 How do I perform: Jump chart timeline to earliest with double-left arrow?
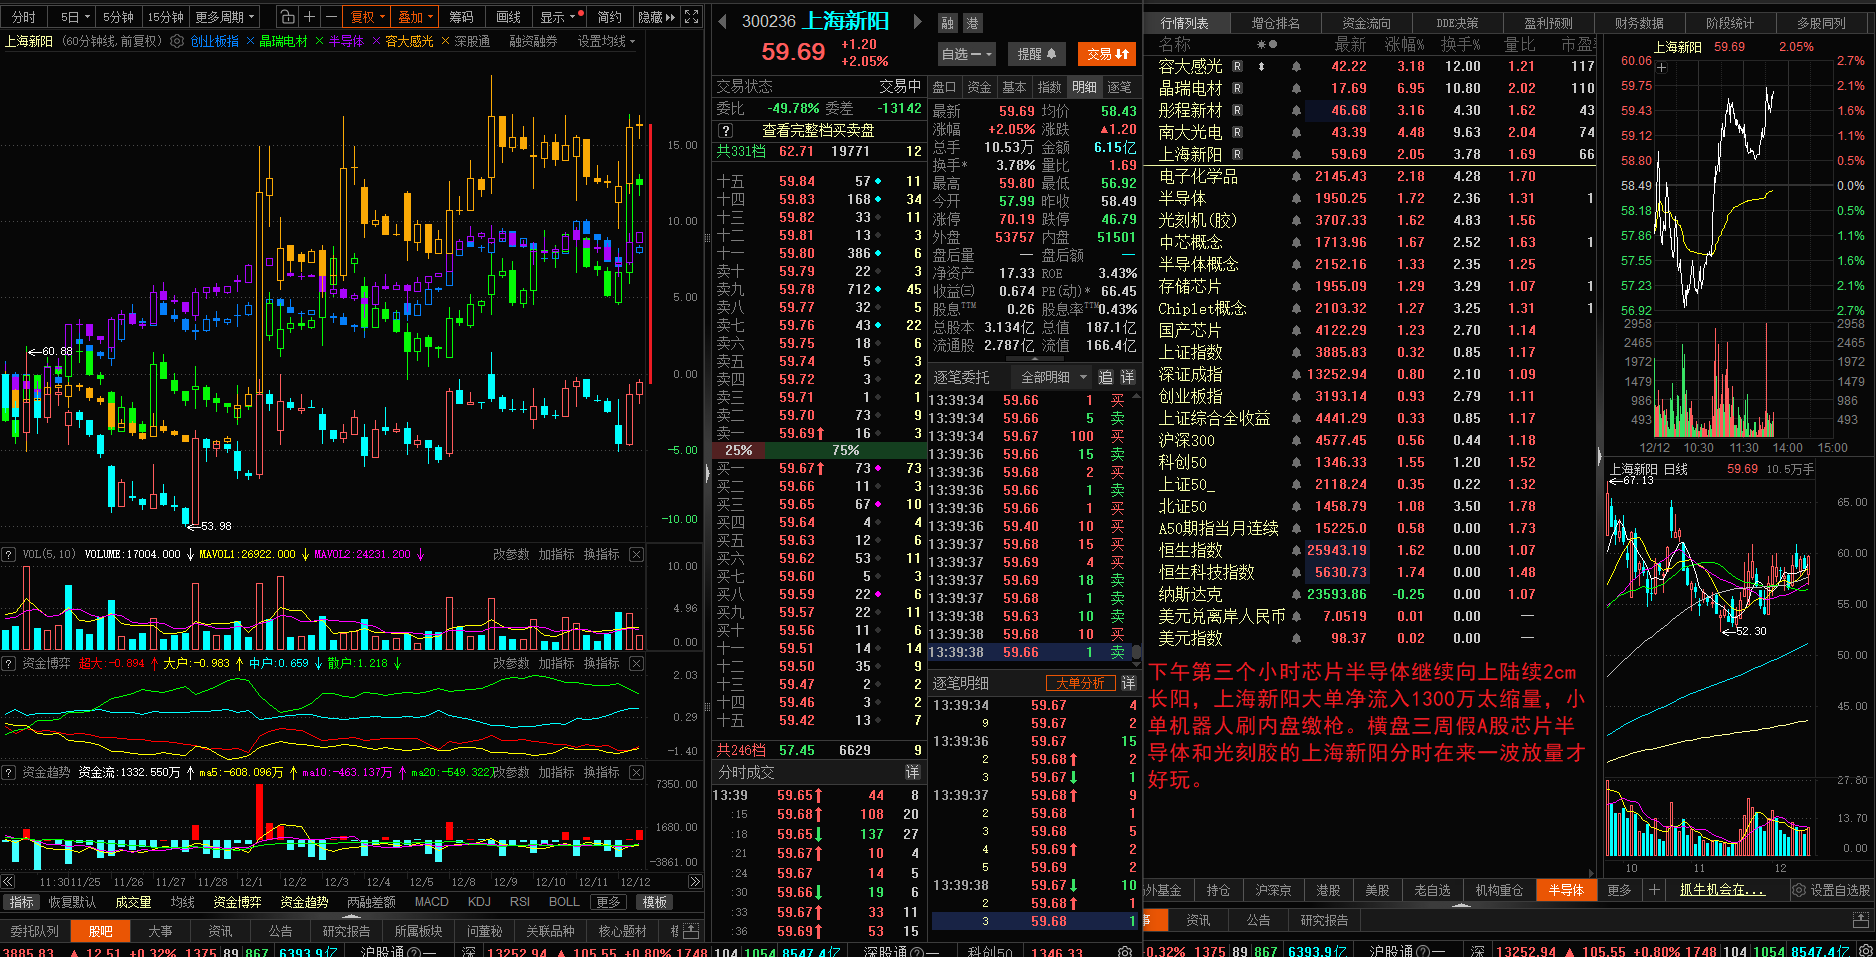point(8,882)
